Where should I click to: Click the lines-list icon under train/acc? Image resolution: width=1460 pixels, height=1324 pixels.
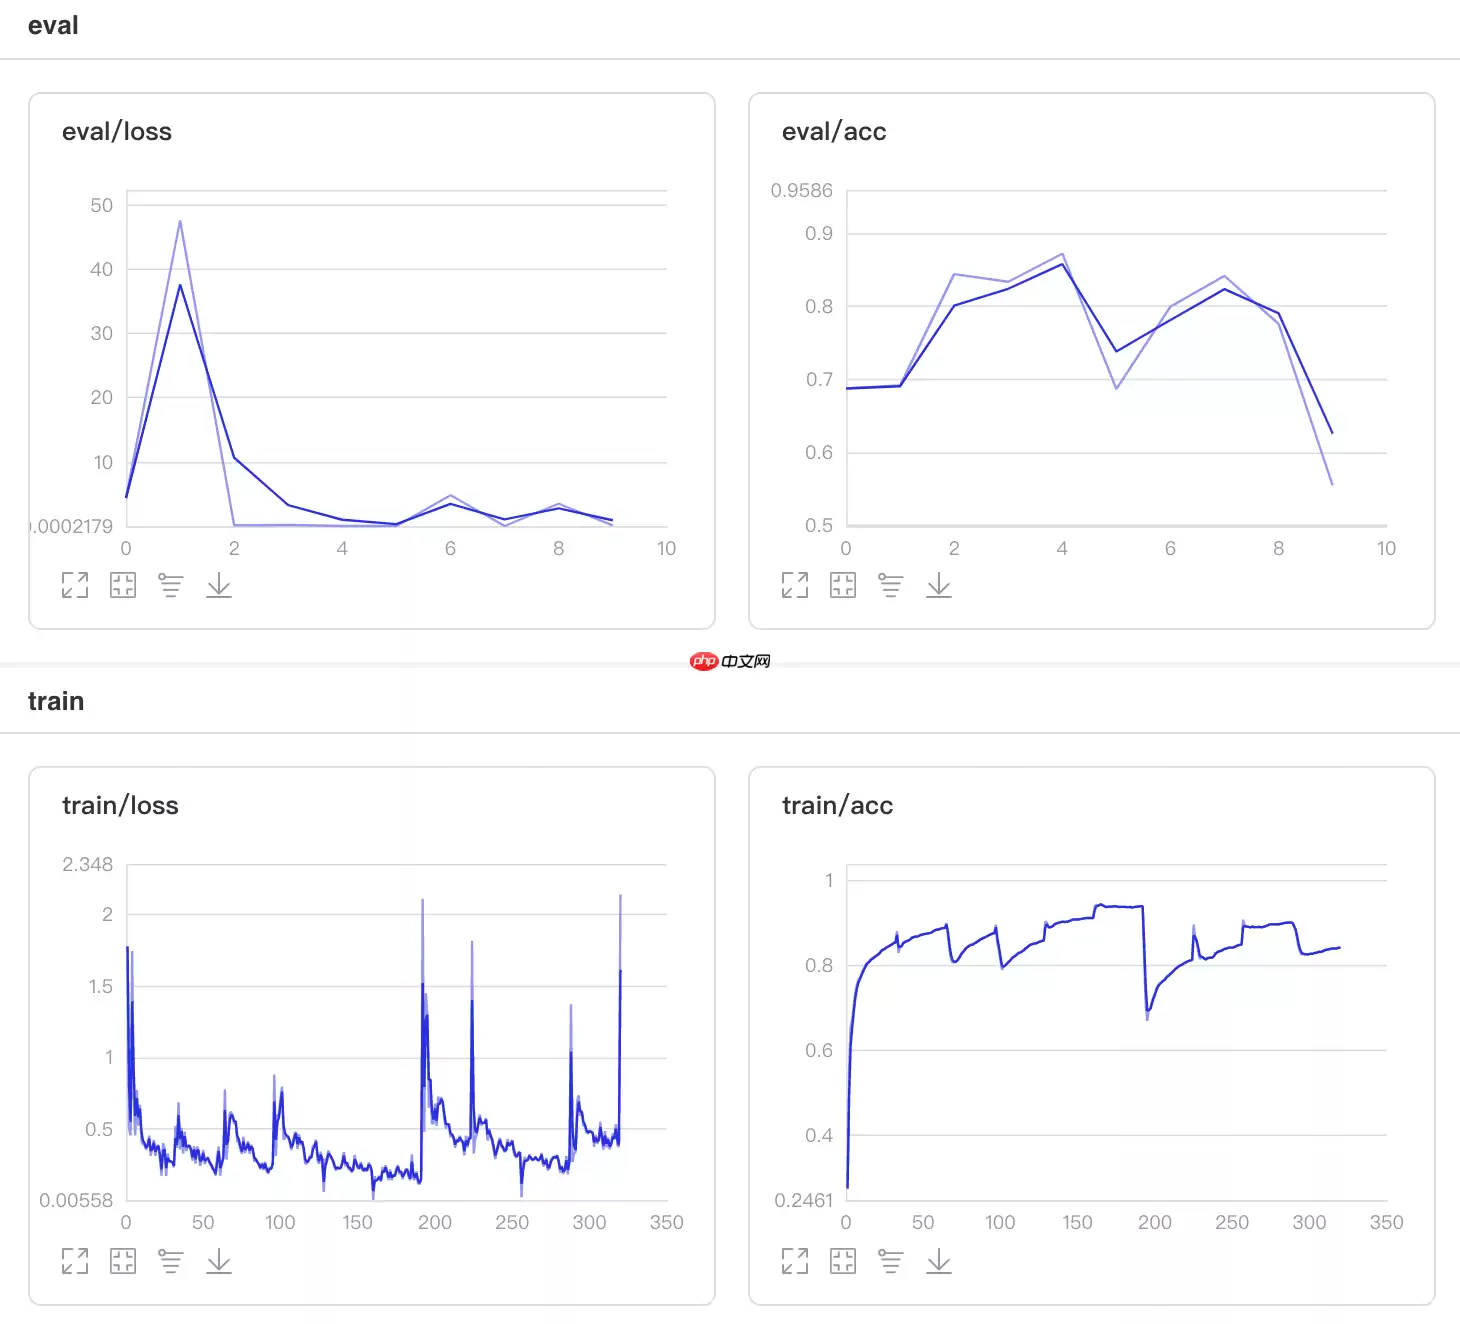(x=891, y=1261)
